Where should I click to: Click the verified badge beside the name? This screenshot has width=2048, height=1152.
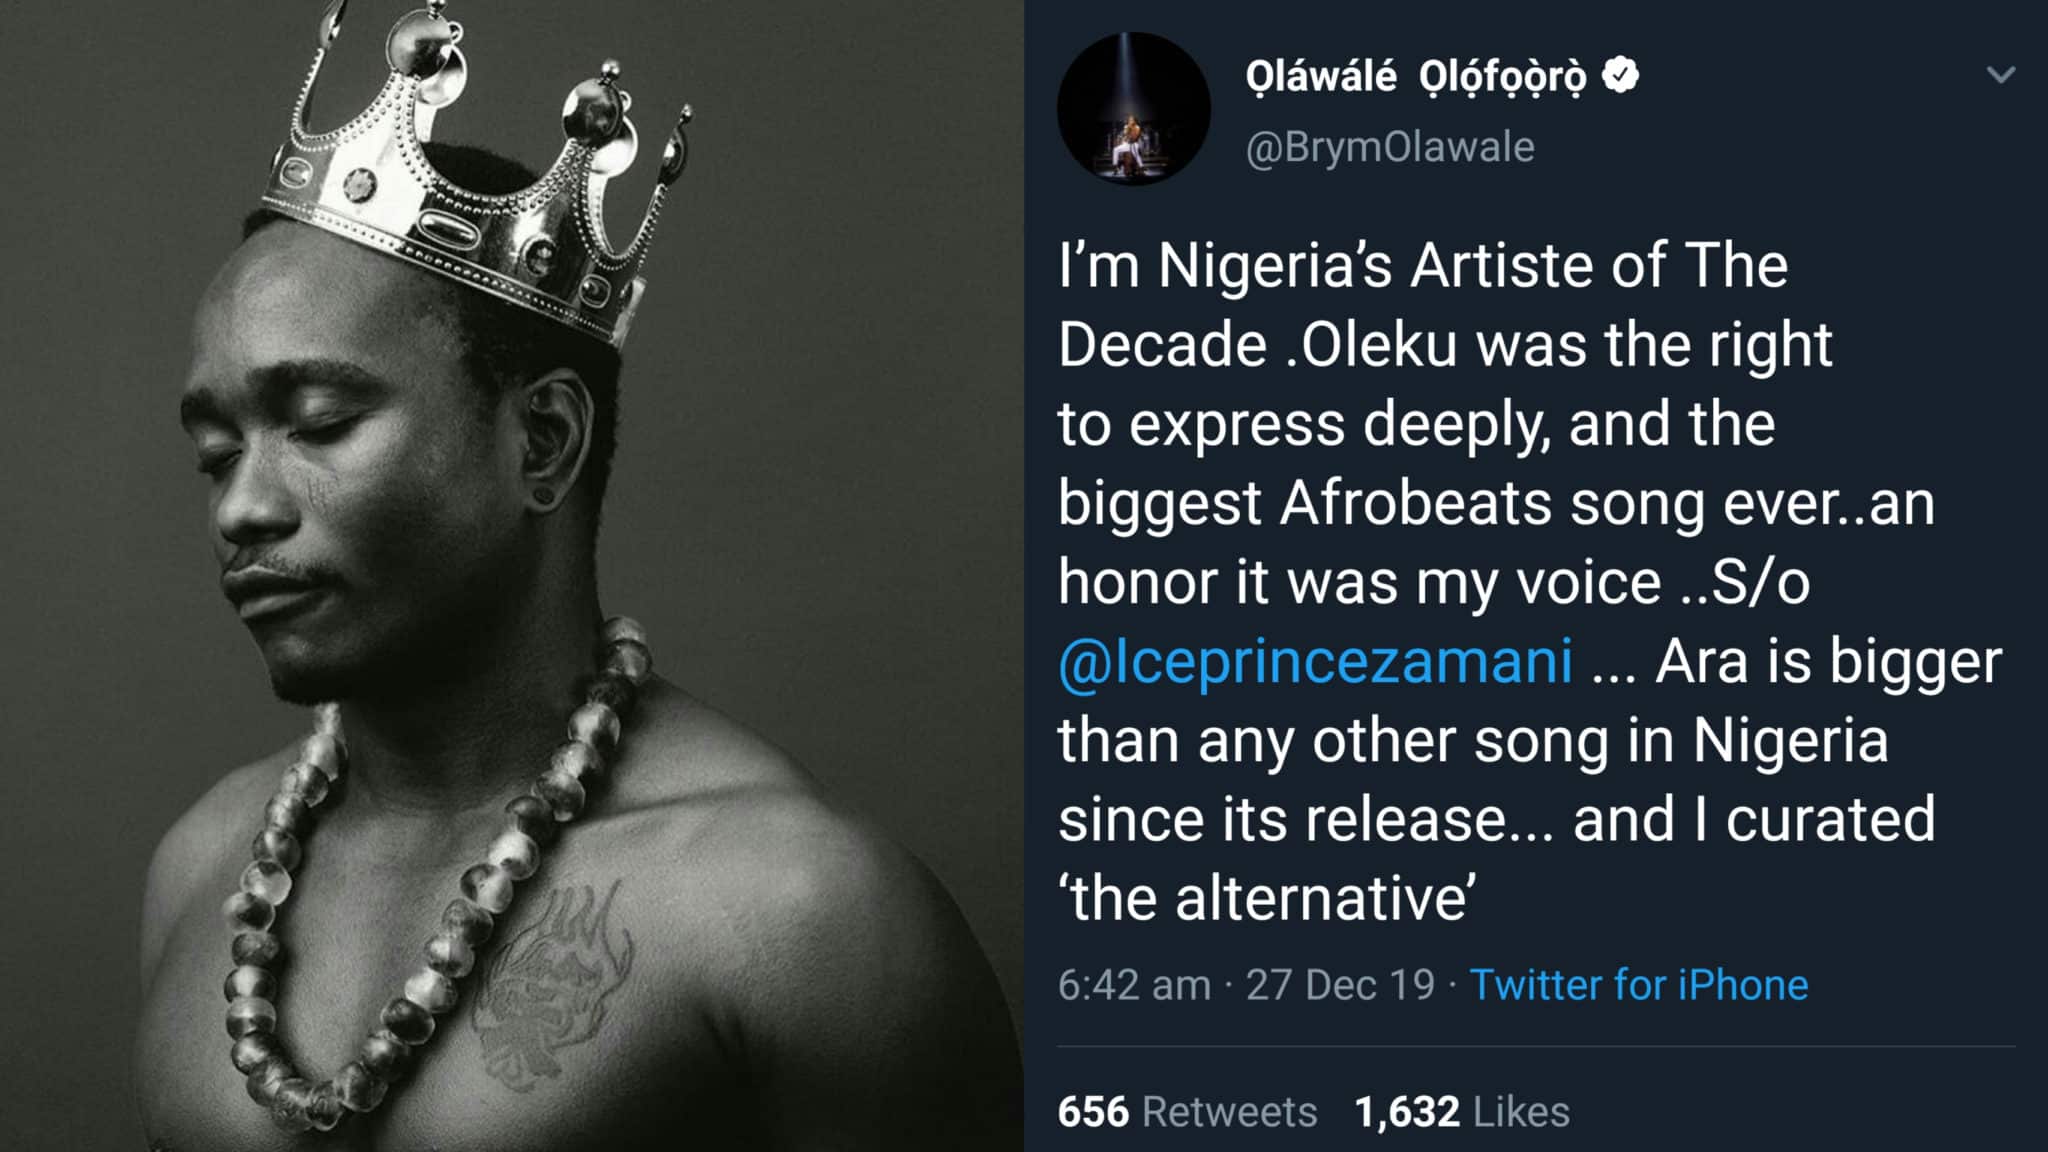pyautogui.click(x=1620, y=75)
